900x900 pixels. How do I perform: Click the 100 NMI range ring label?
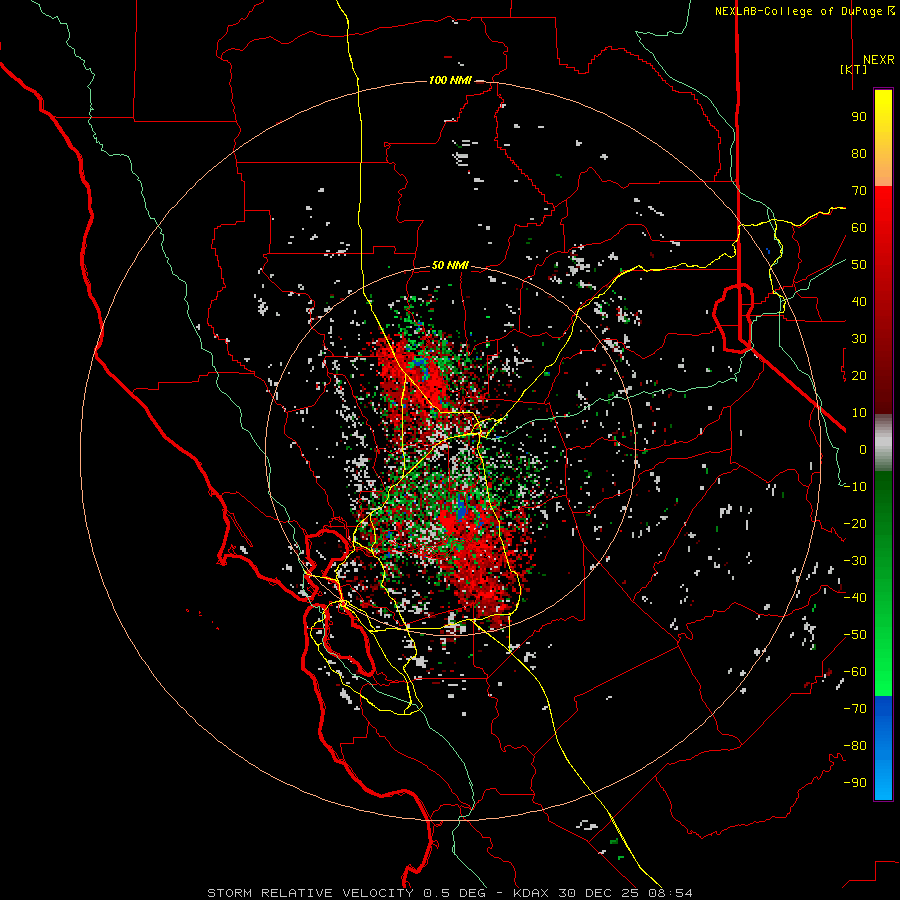450,80
